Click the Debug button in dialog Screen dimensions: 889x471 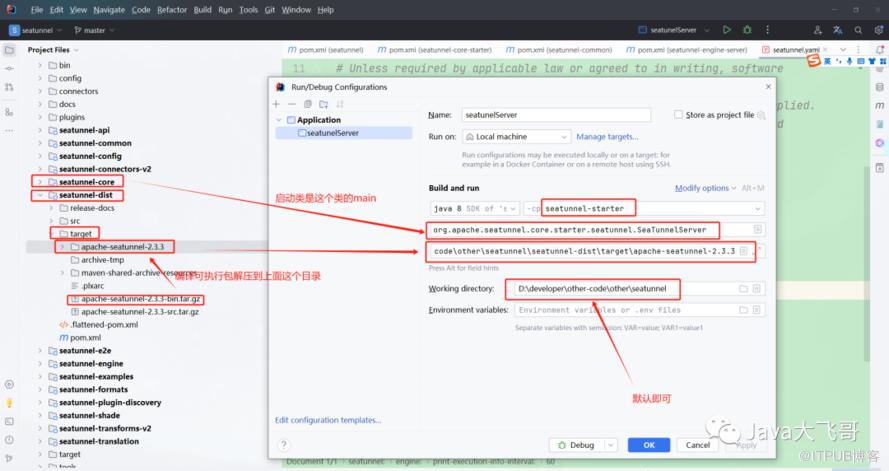click(577, 445)
